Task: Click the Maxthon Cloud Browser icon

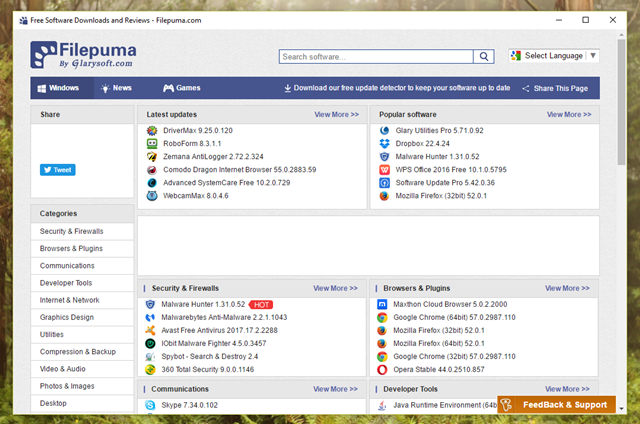Action: [382, 304]
